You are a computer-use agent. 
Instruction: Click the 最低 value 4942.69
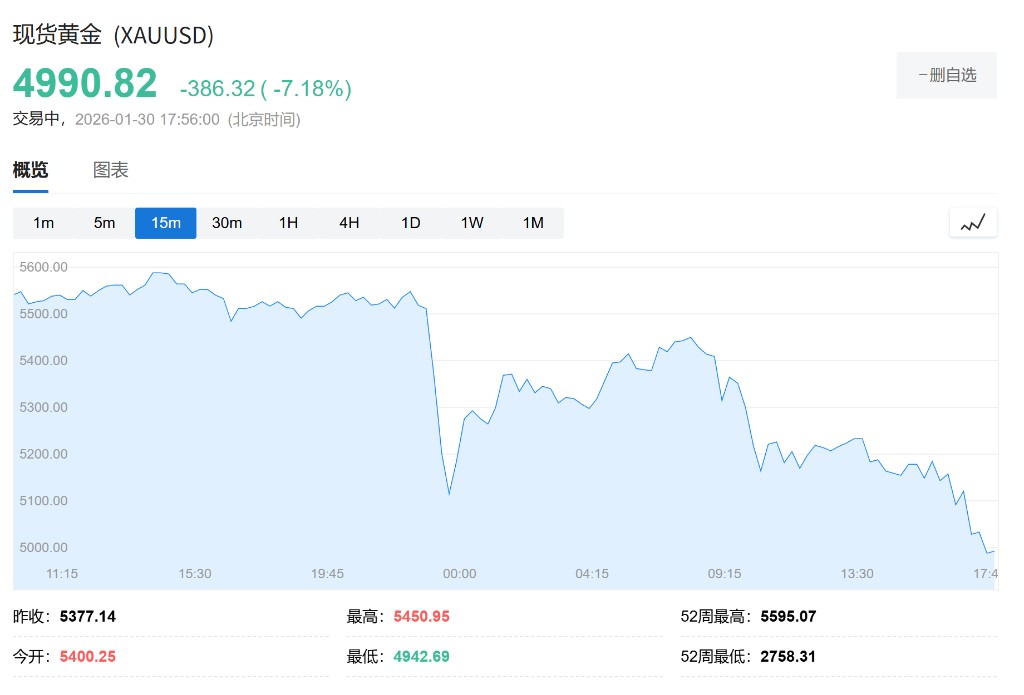pos(421,656)
